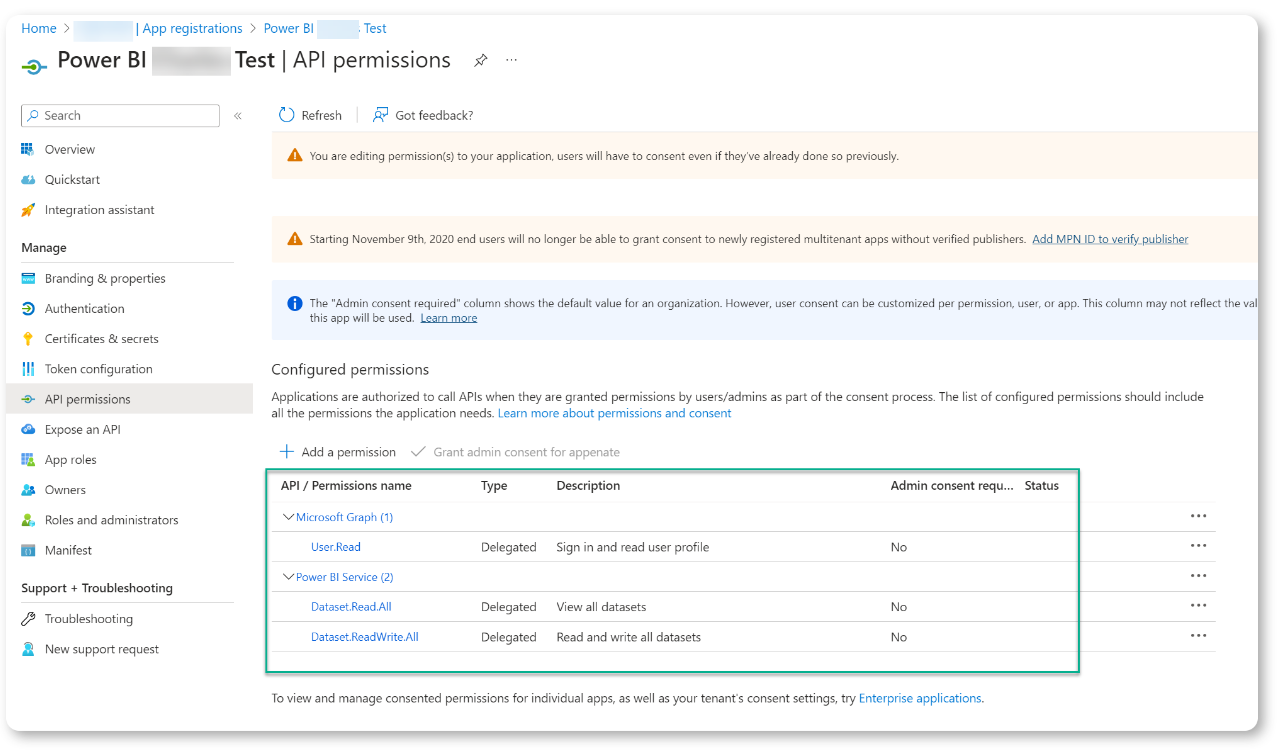Click the Manifest icon in sidebar
The height and width of the screenshot is (754, 1283).
point(28,550)
